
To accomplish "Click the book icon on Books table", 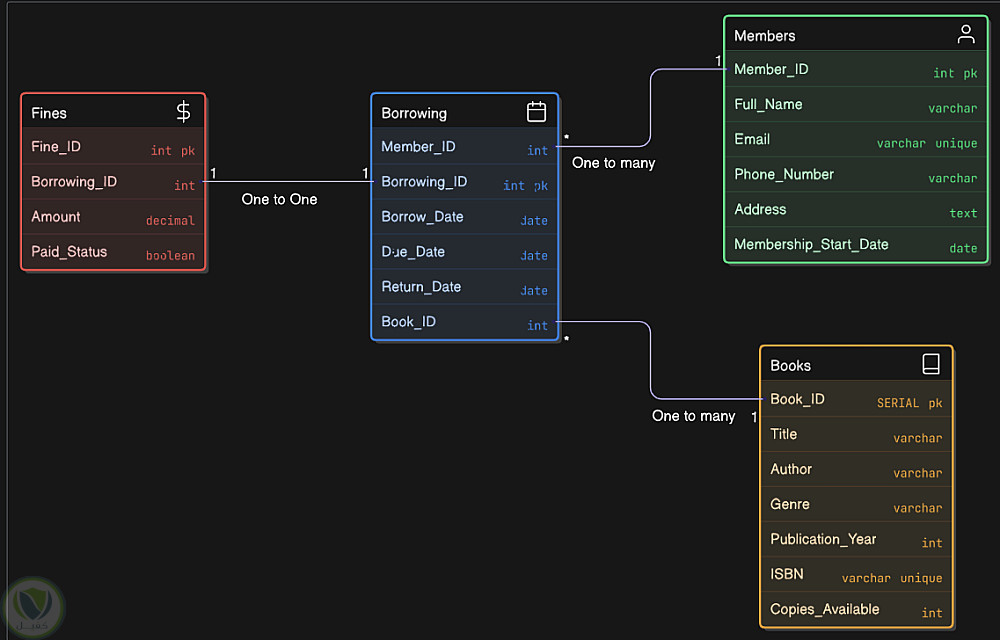I will [x=930, y=365].
